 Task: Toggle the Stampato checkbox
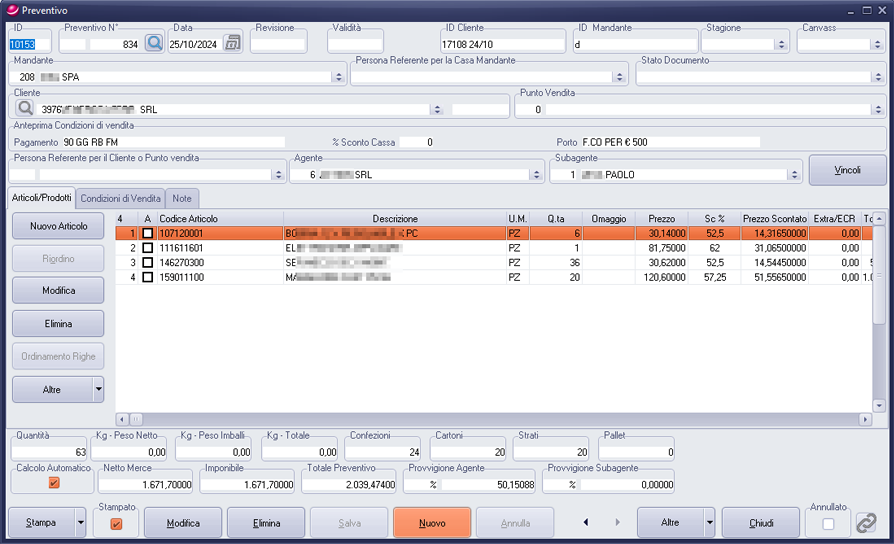pyautogui.click(x=116, y=523)
